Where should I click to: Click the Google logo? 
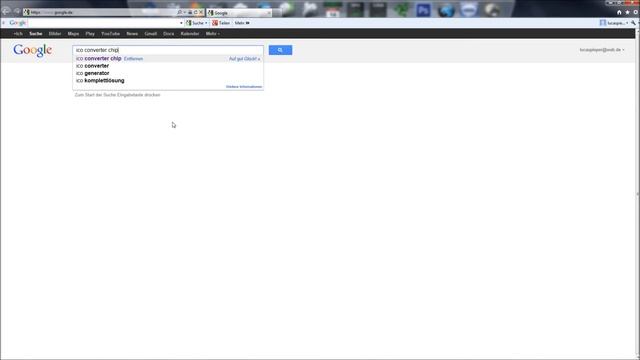coord(33,50)
